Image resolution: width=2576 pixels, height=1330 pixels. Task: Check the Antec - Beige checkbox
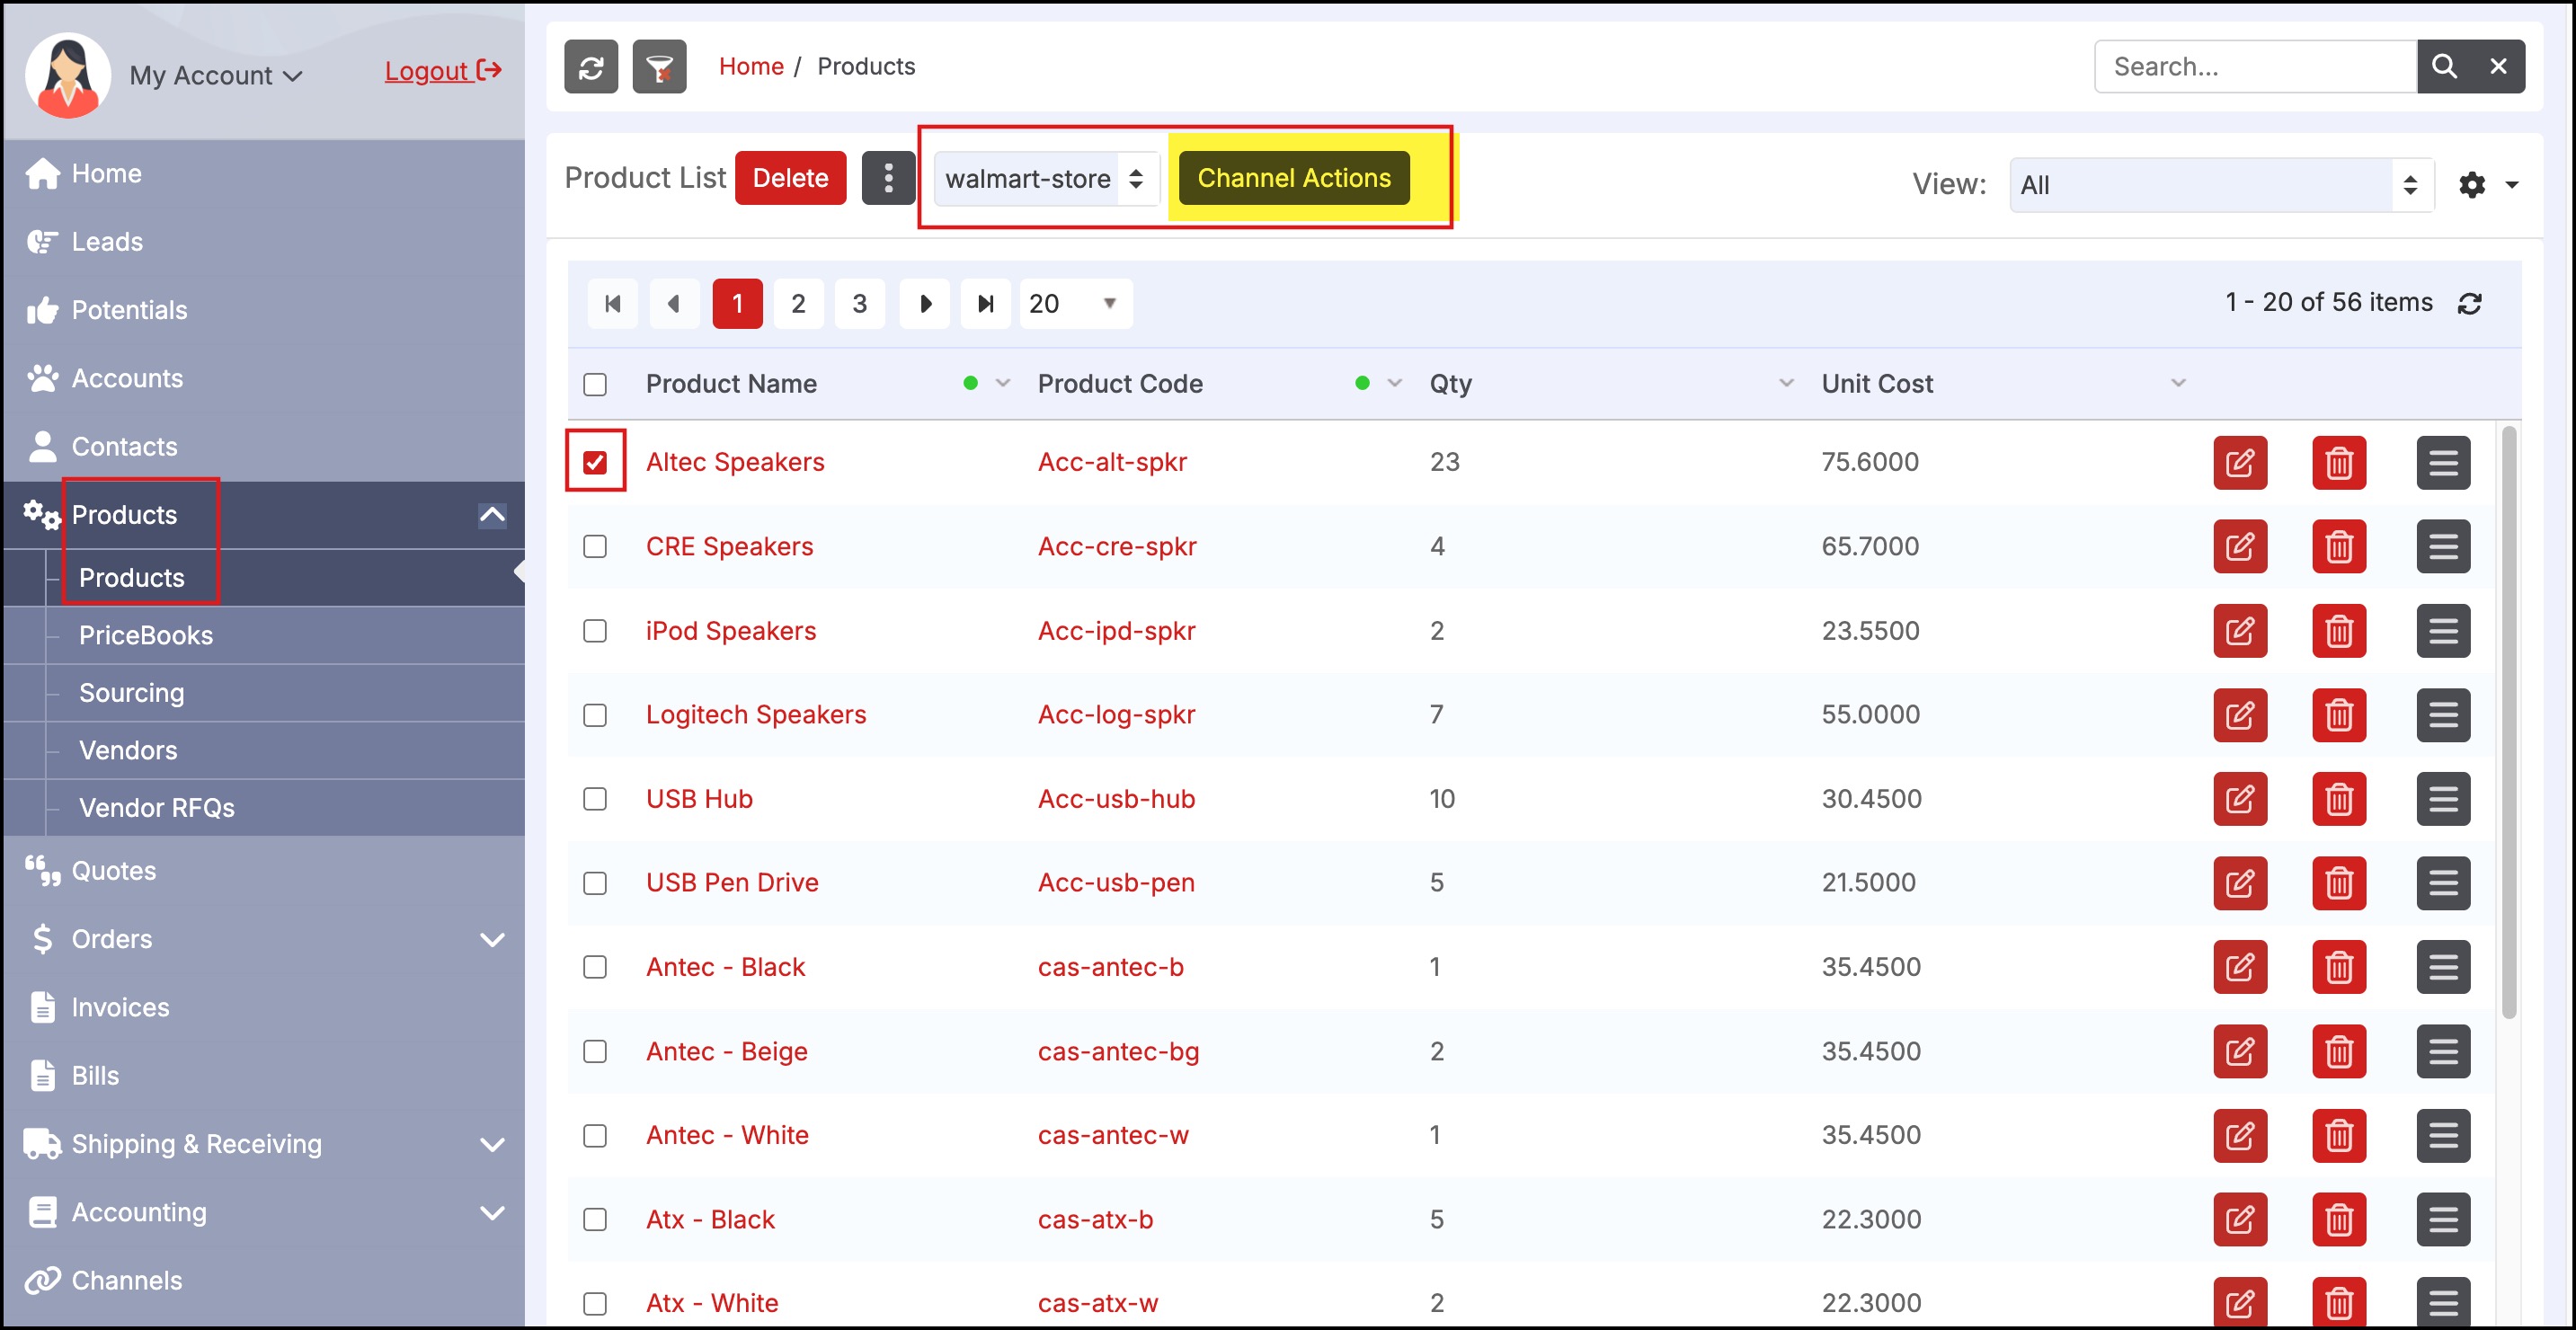tap(595, 1052)
